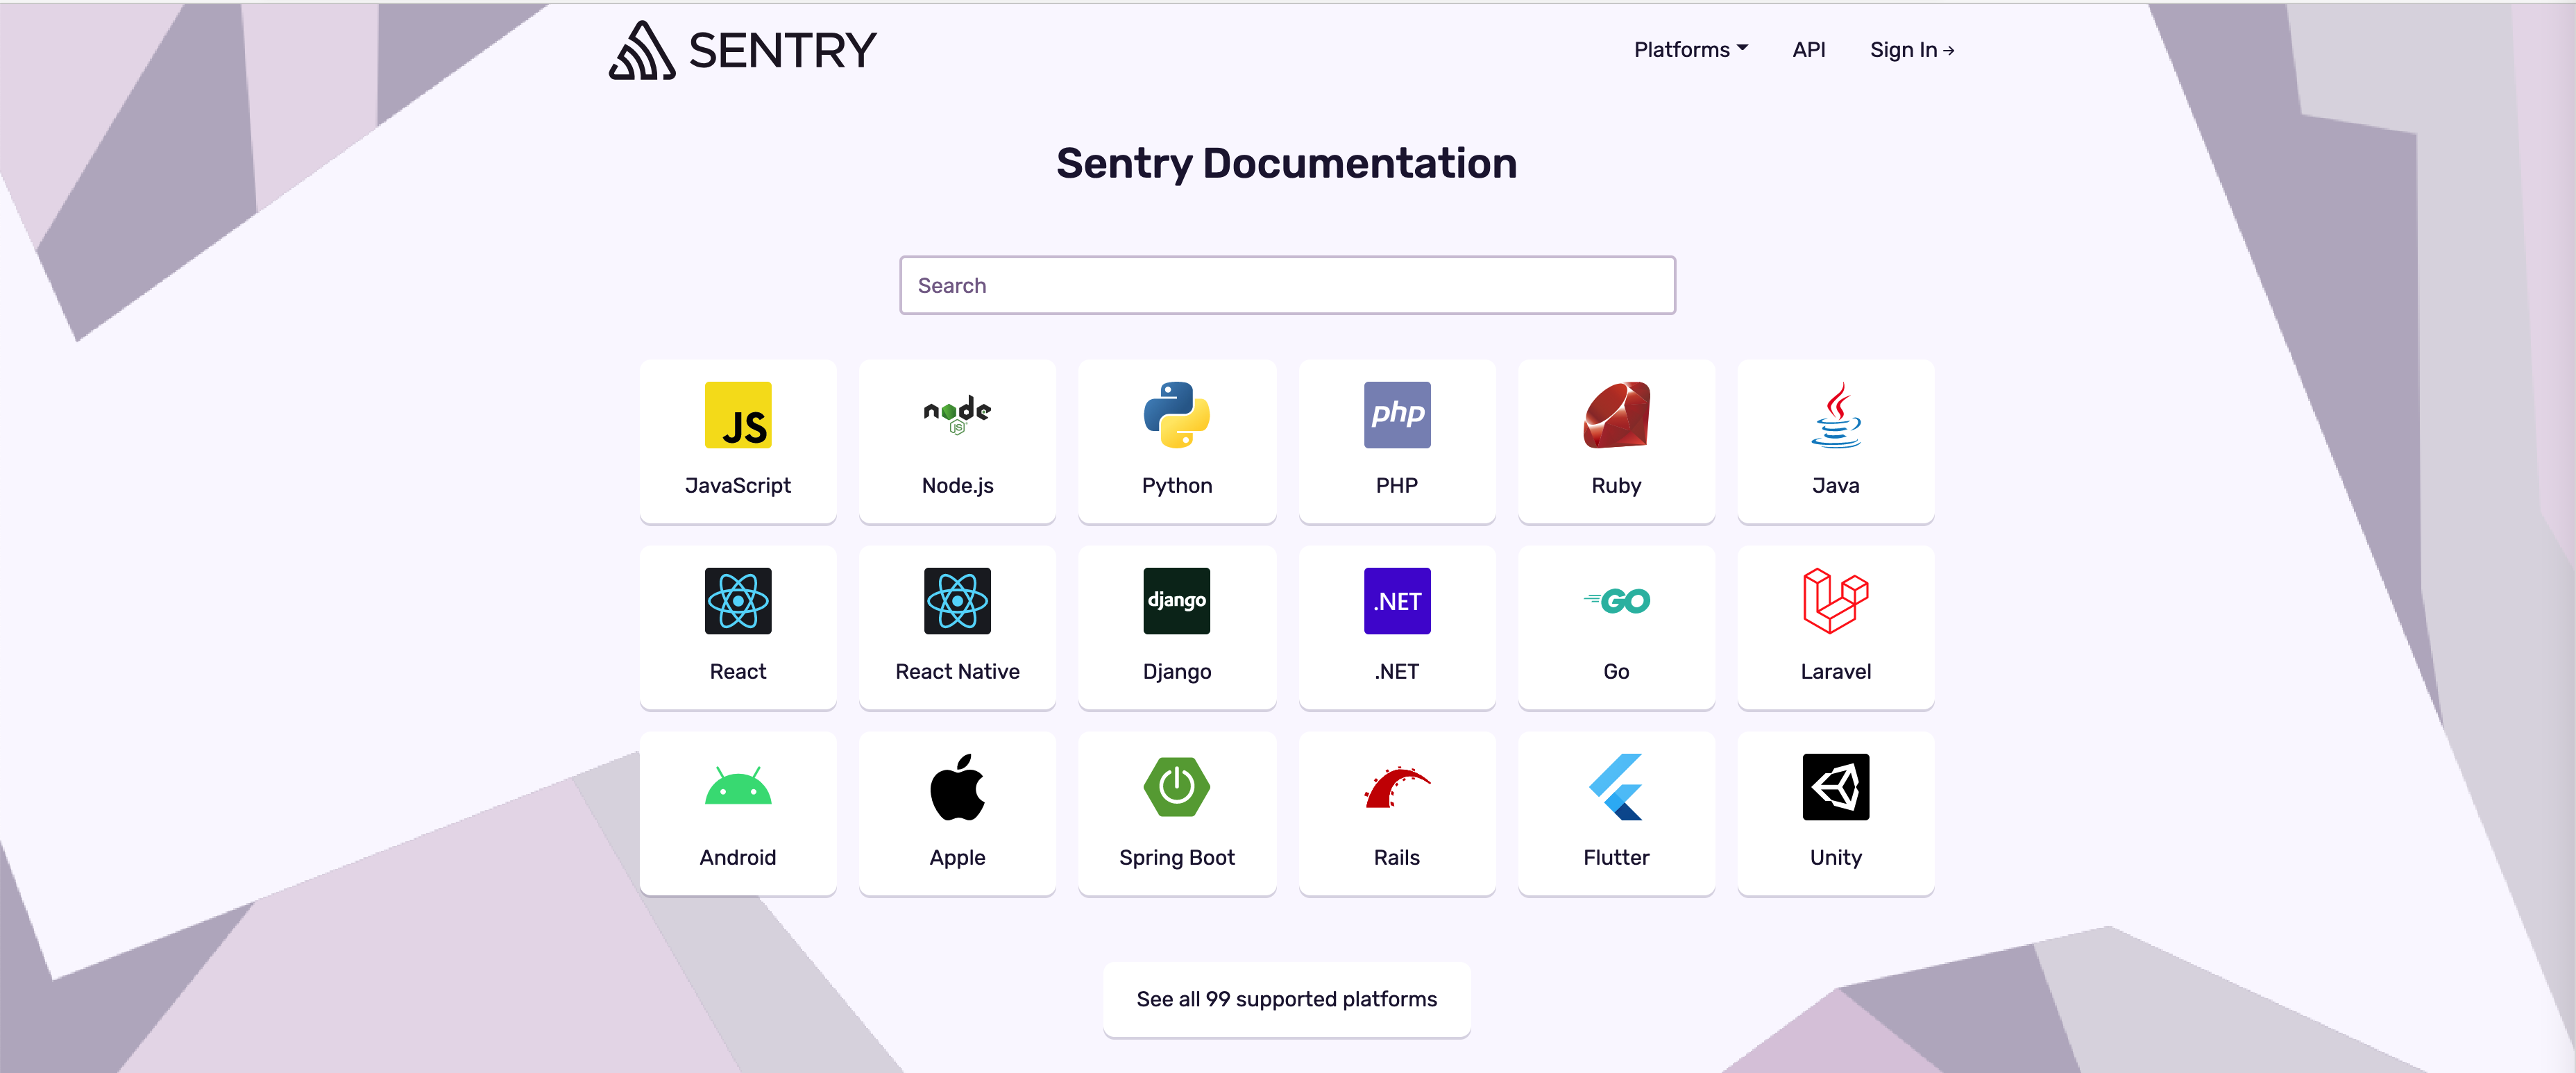Click the Flutter label text
The width and height of the screenshot is (2576, 1073).
pyautogui.click(x=1616, y=858)
